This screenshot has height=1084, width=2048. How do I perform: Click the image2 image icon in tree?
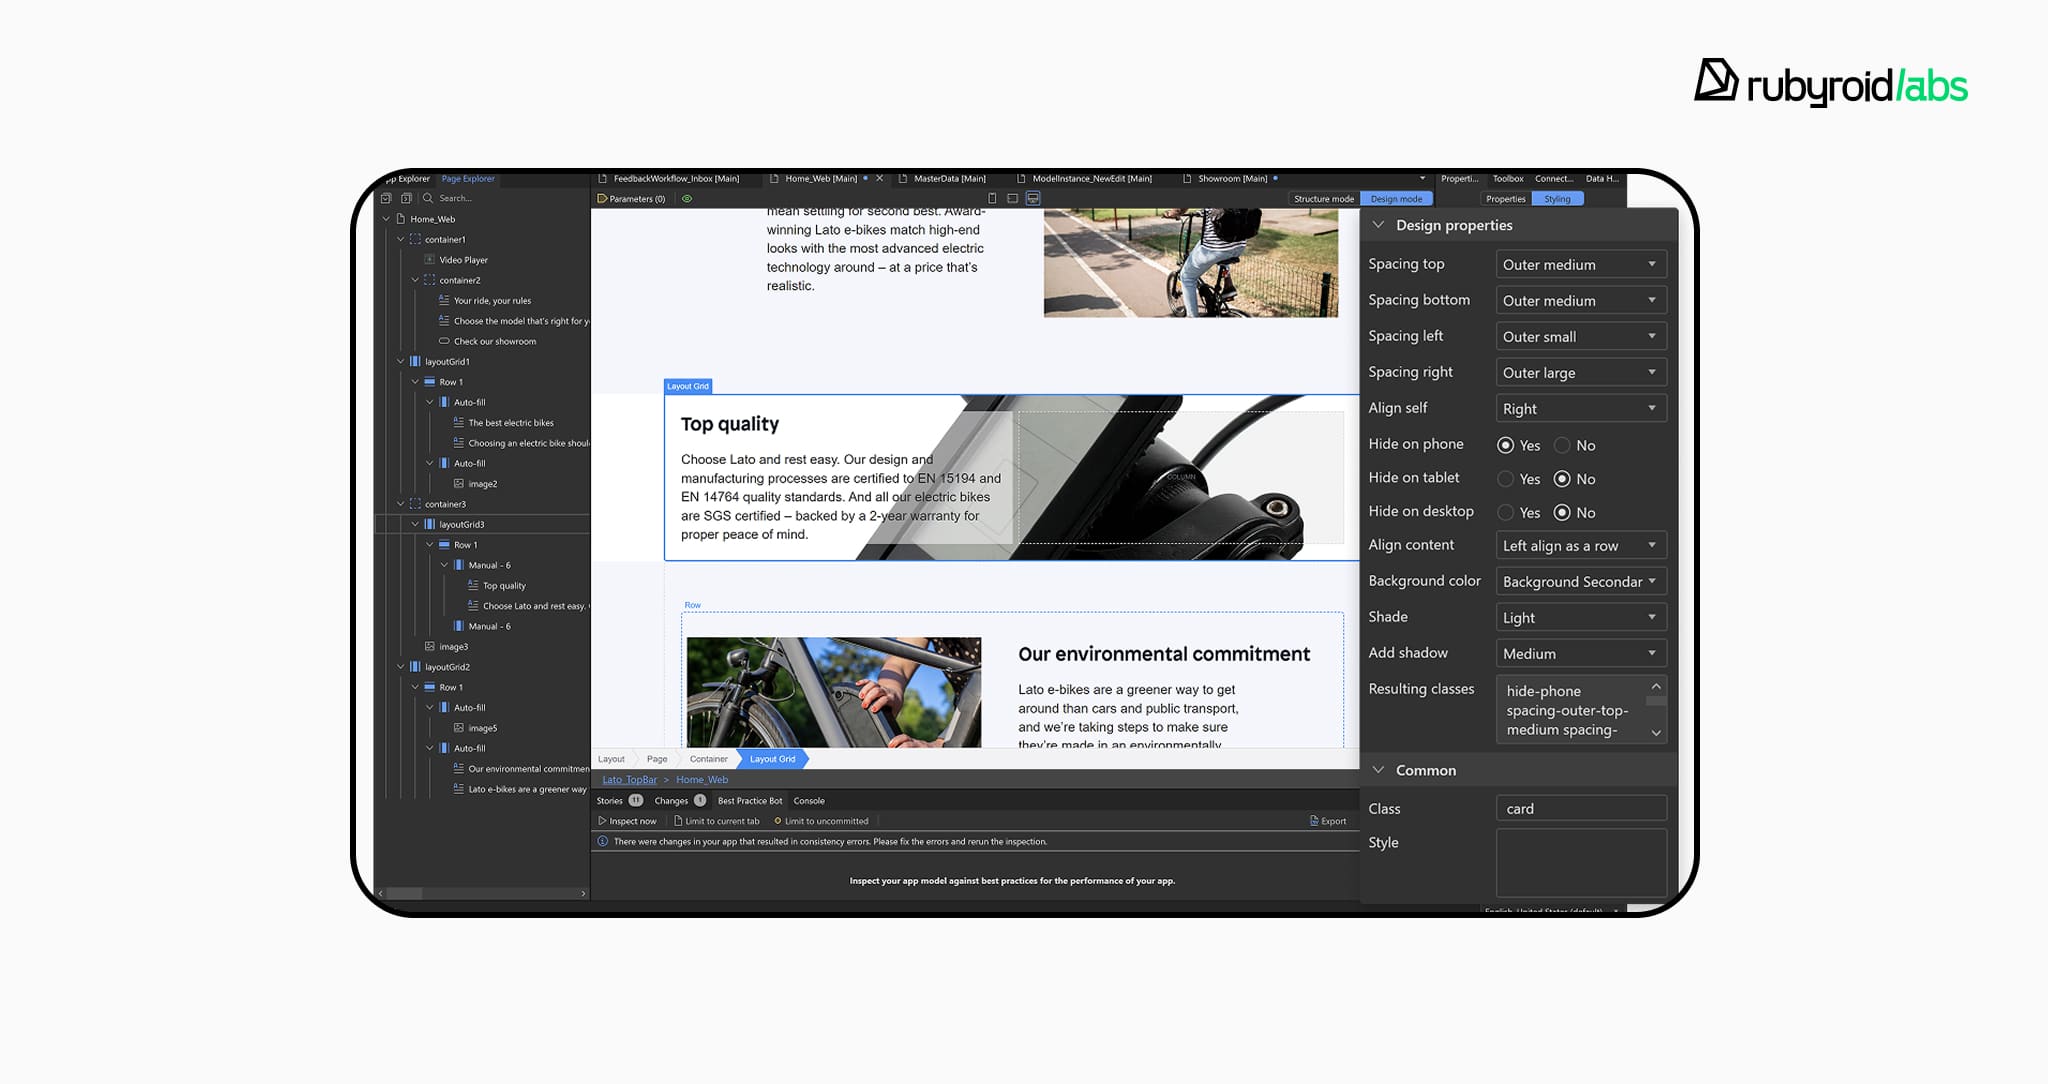459,484
